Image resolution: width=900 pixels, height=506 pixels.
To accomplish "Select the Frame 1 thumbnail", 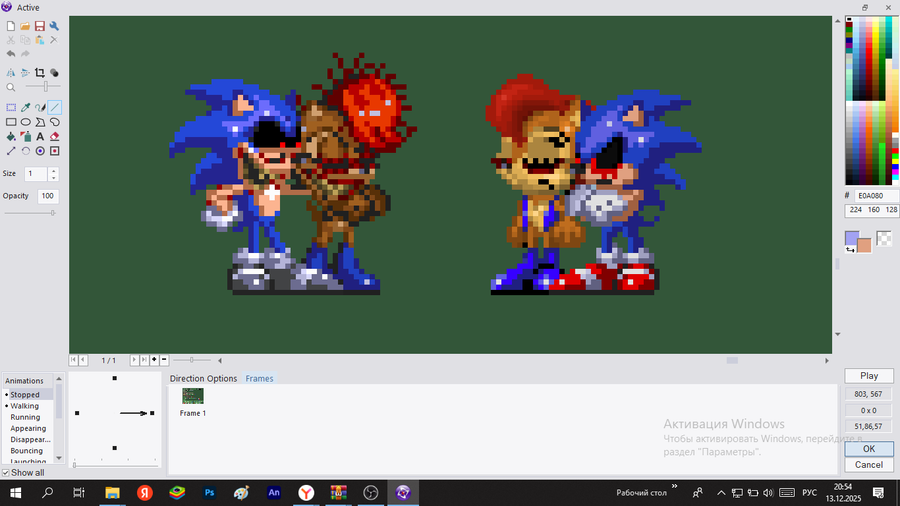I will pyautogui.click(x=193, y=396).
